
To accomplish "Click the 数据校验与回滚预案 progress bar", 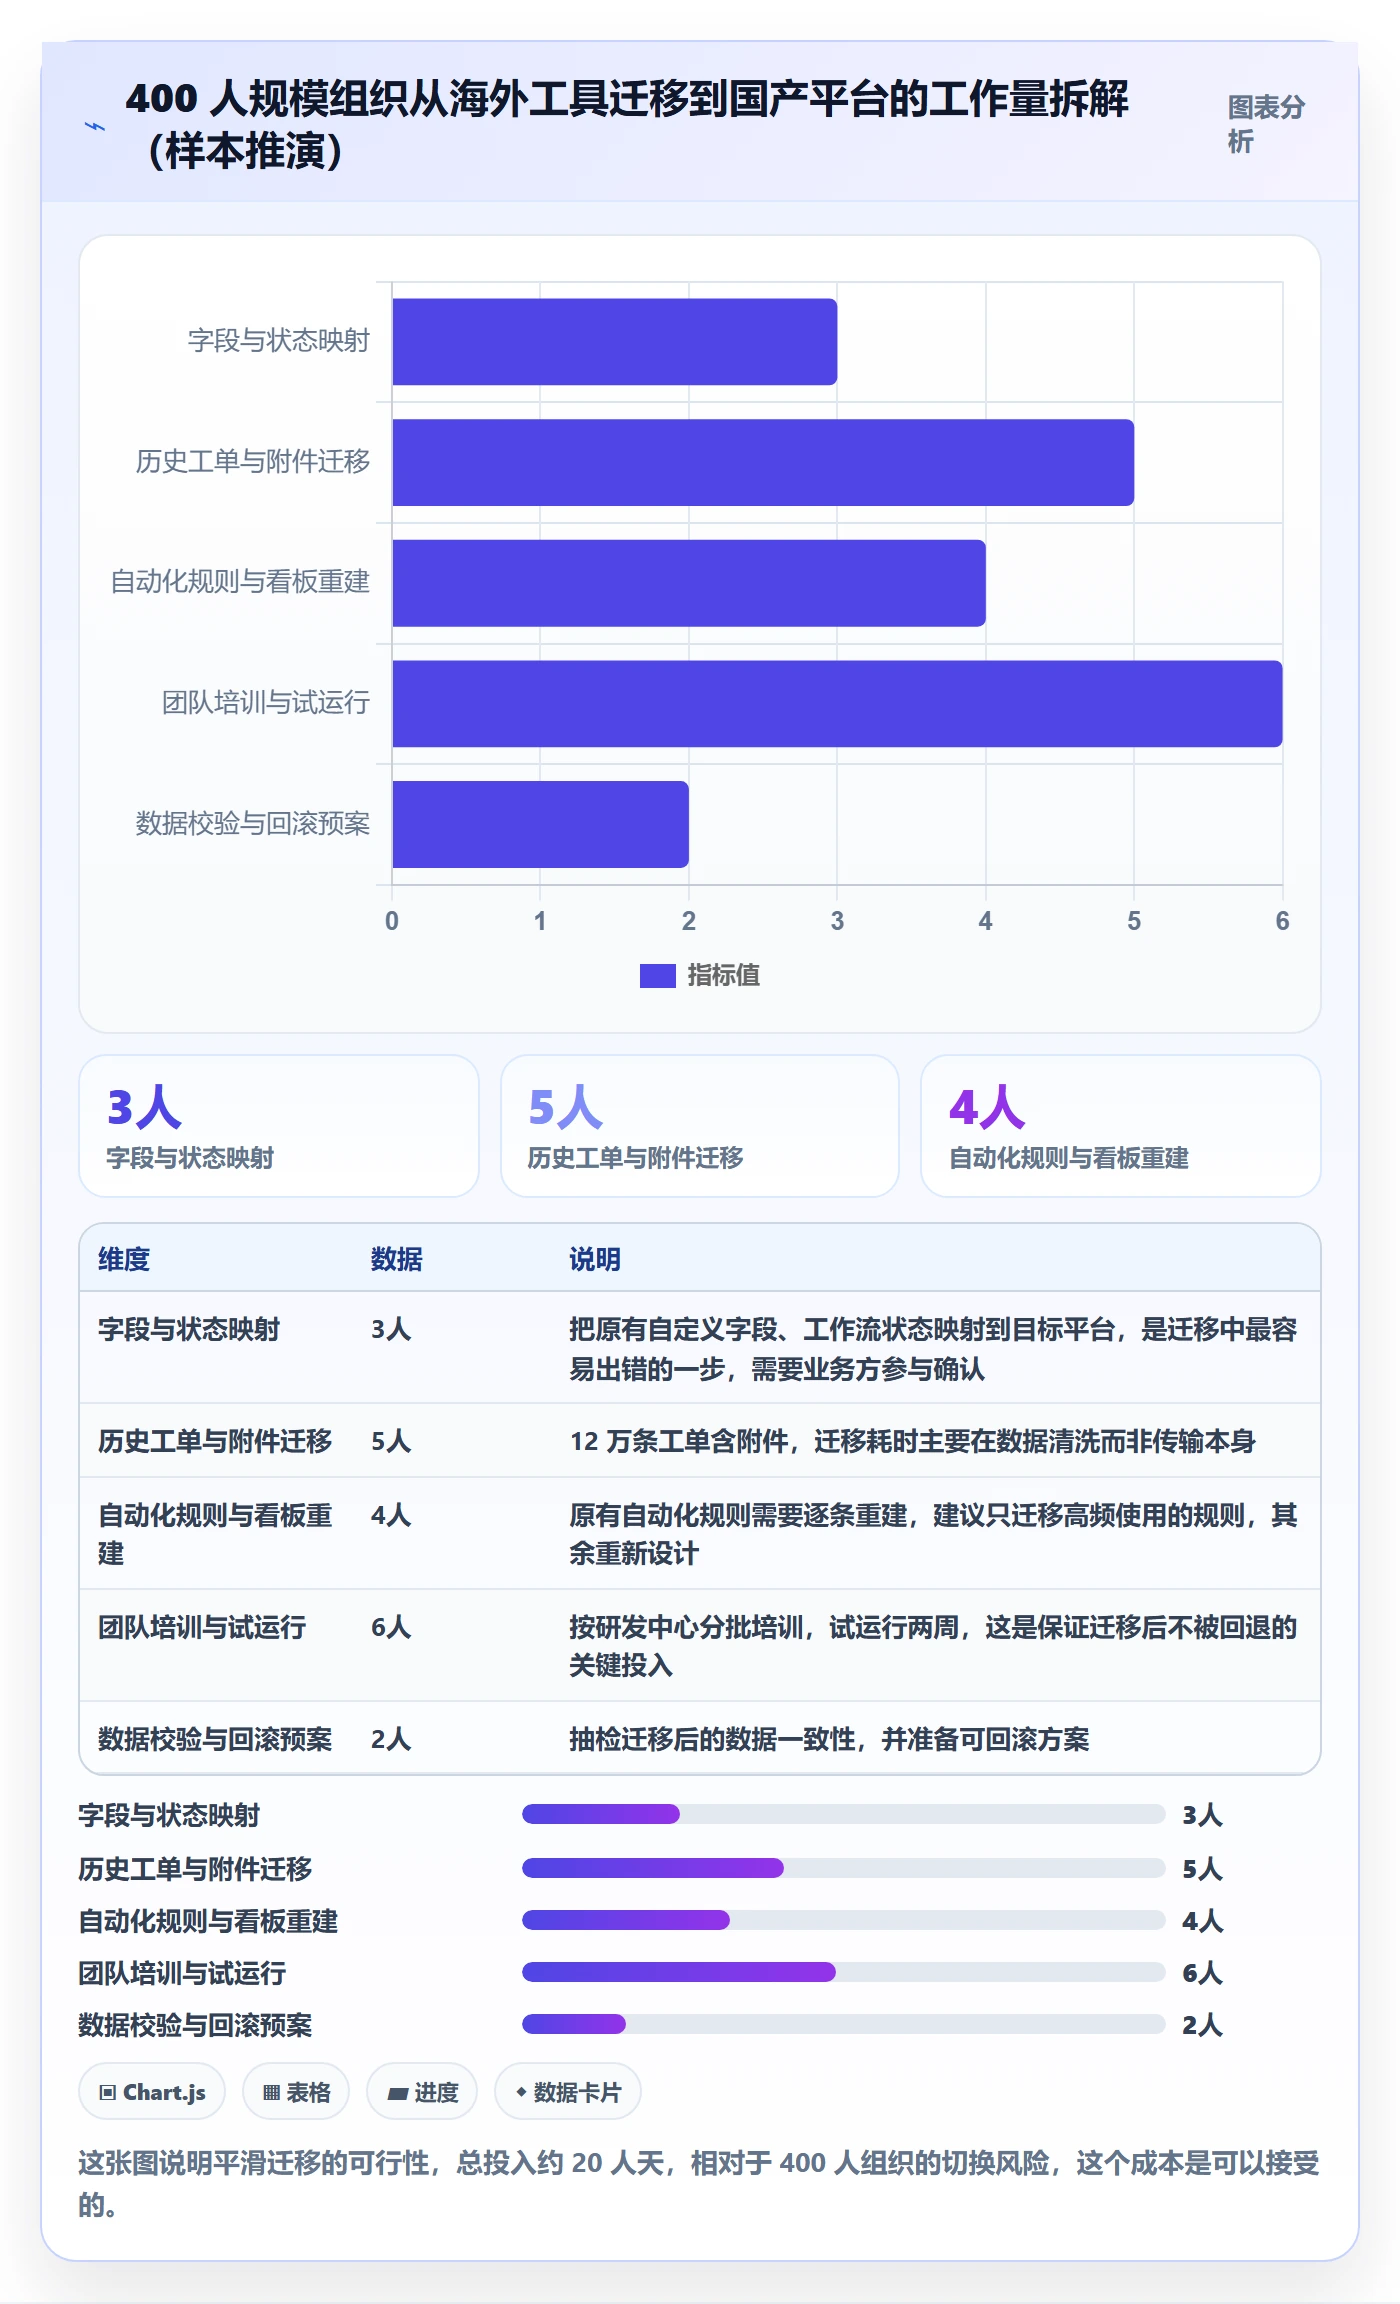I will [844, 2024].
